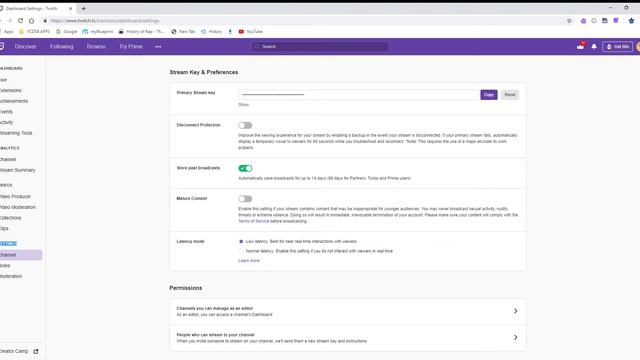Reset the primary stream key
This screenshot has height=360, width=640.
click(x=510, y=95)
